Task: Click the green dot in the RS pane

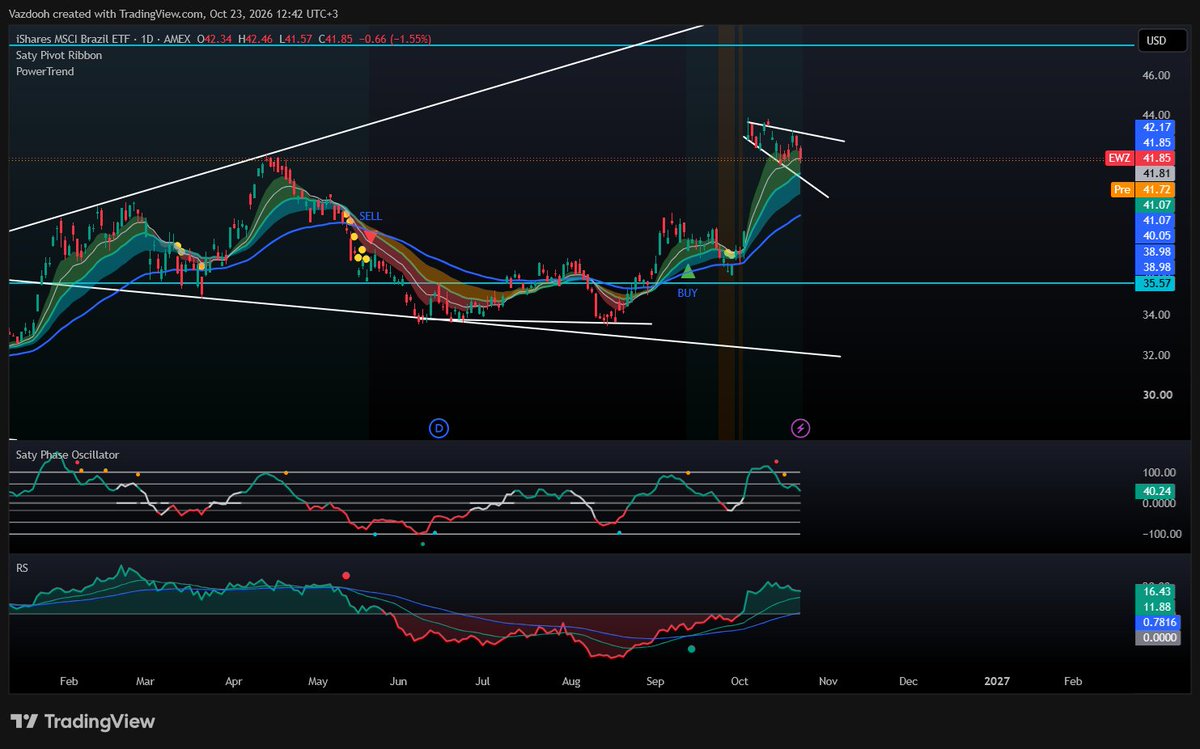Action: (691, 649)
